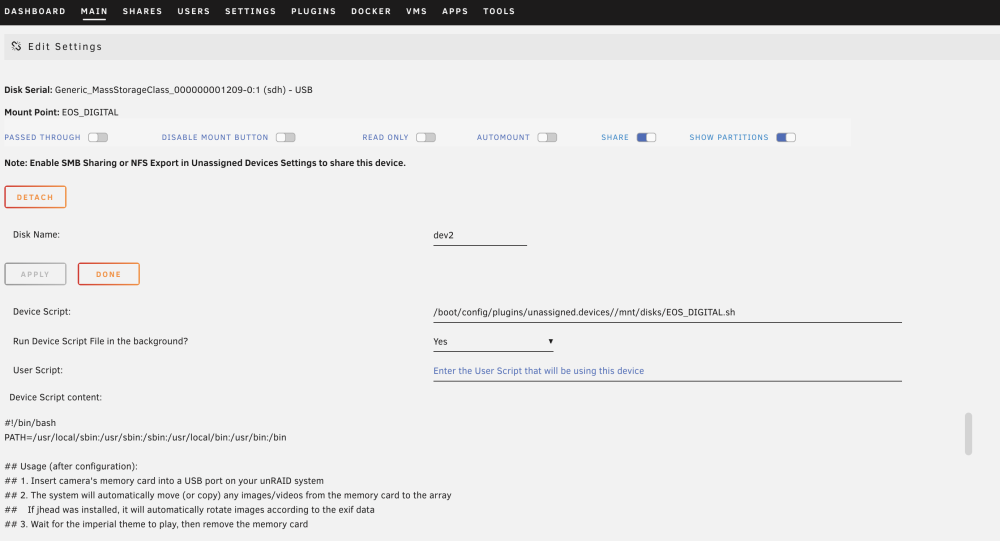This screenshot has width=1000, height=541.
Task: Click the User Script input field
Action: [667, 371]
